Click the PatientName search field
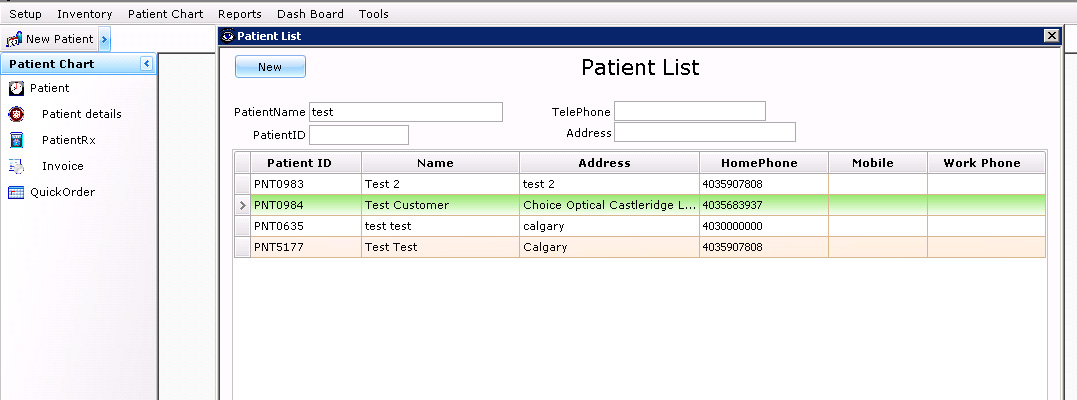This screenshot has width=1077, height=400. point(406,112)
